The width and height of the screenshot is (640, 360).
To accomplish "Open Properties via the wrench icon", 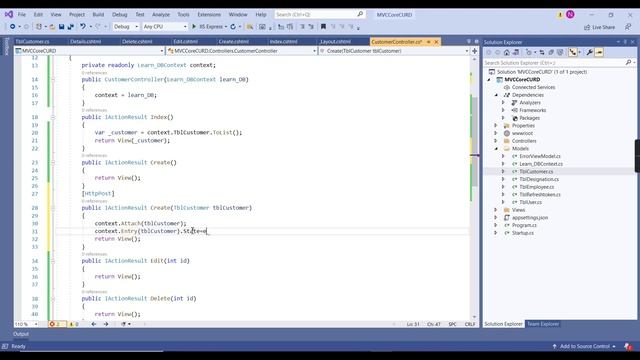I will click(x=589, y=52).
